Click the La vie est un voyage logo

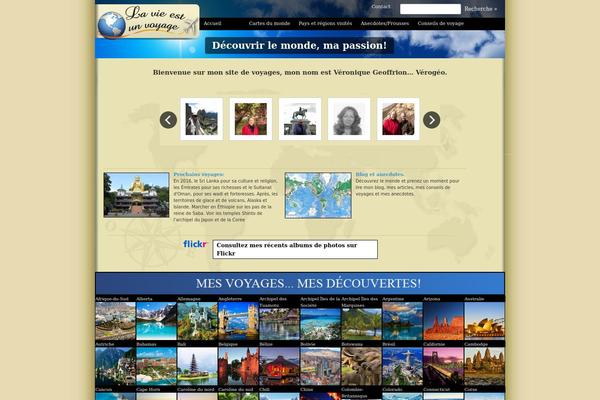point(148,21)
